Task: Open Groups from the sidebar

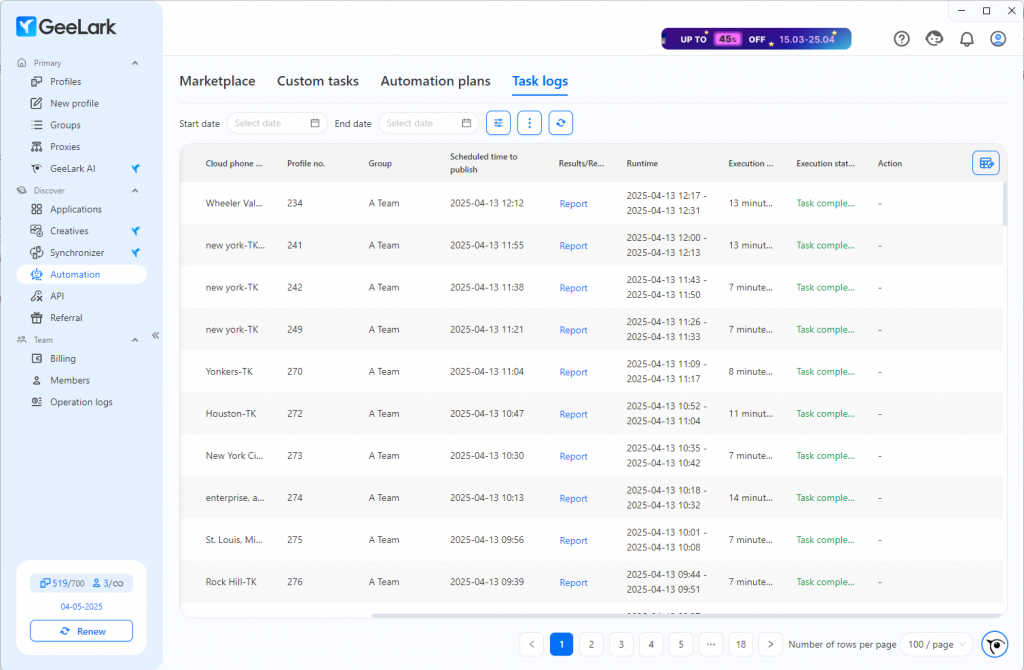Action: click(x=65, y=125)
